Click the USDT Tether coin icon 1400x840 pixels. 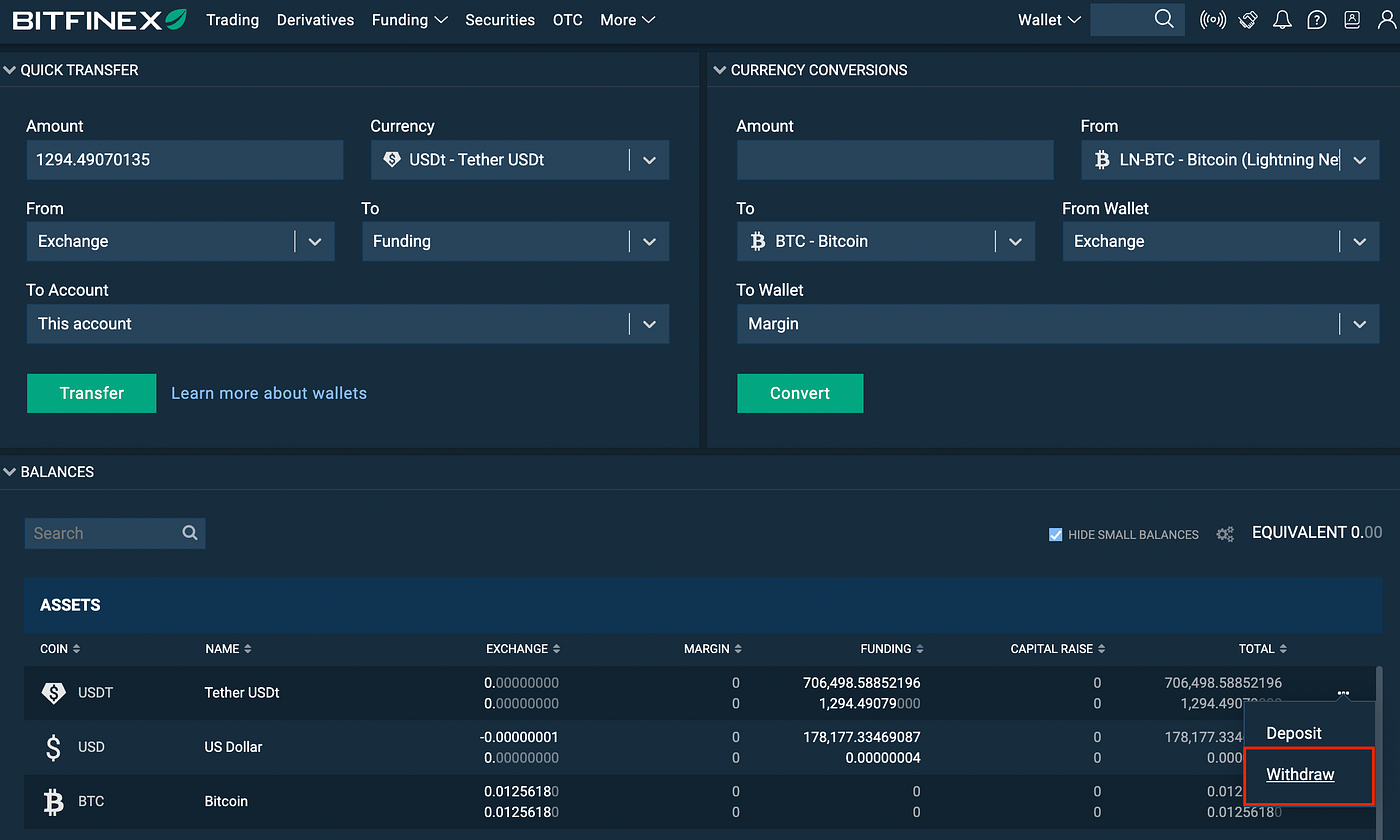pos(53,692)
